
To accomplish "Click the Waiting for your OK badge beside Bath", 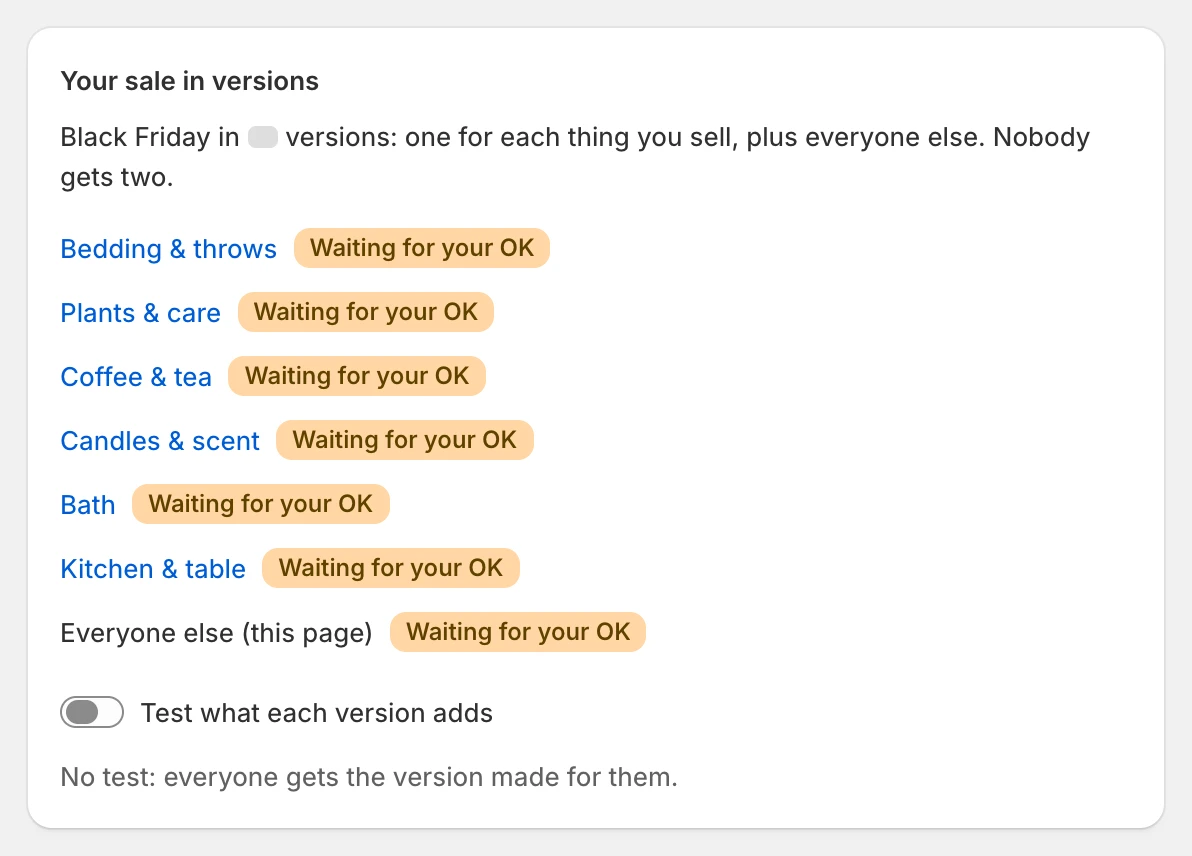I will (x=261, y=503).
